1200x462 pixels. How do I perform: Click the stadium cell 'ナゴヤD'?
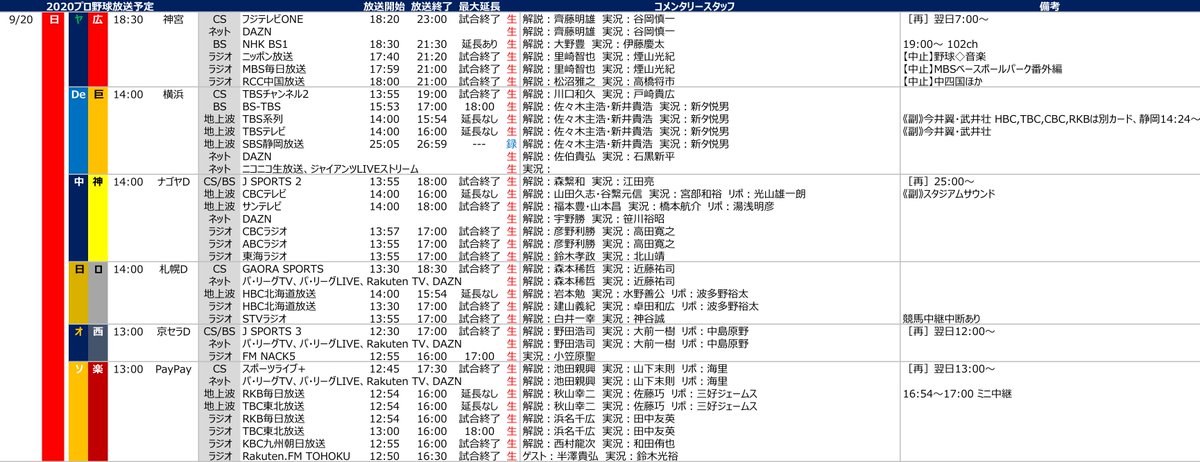173,182
